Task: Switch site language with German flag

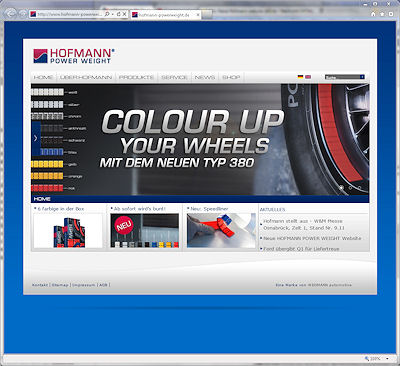Action: pos(300,77)
